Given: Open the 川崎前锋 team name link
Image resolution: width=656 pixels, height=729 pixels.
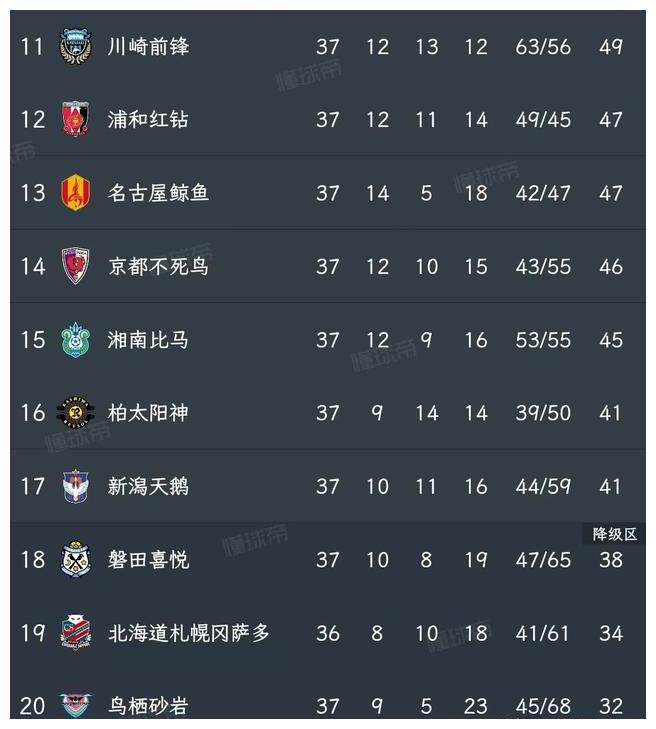Looking at the screenshot, I should pos(148,46).
